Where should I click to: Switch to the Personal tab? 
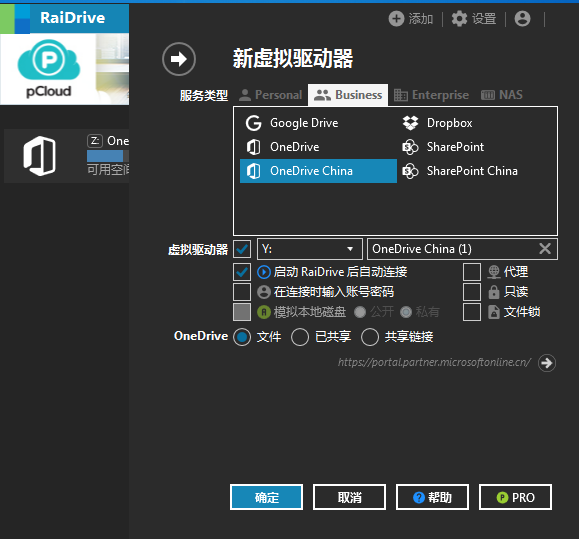click(271, 95)
